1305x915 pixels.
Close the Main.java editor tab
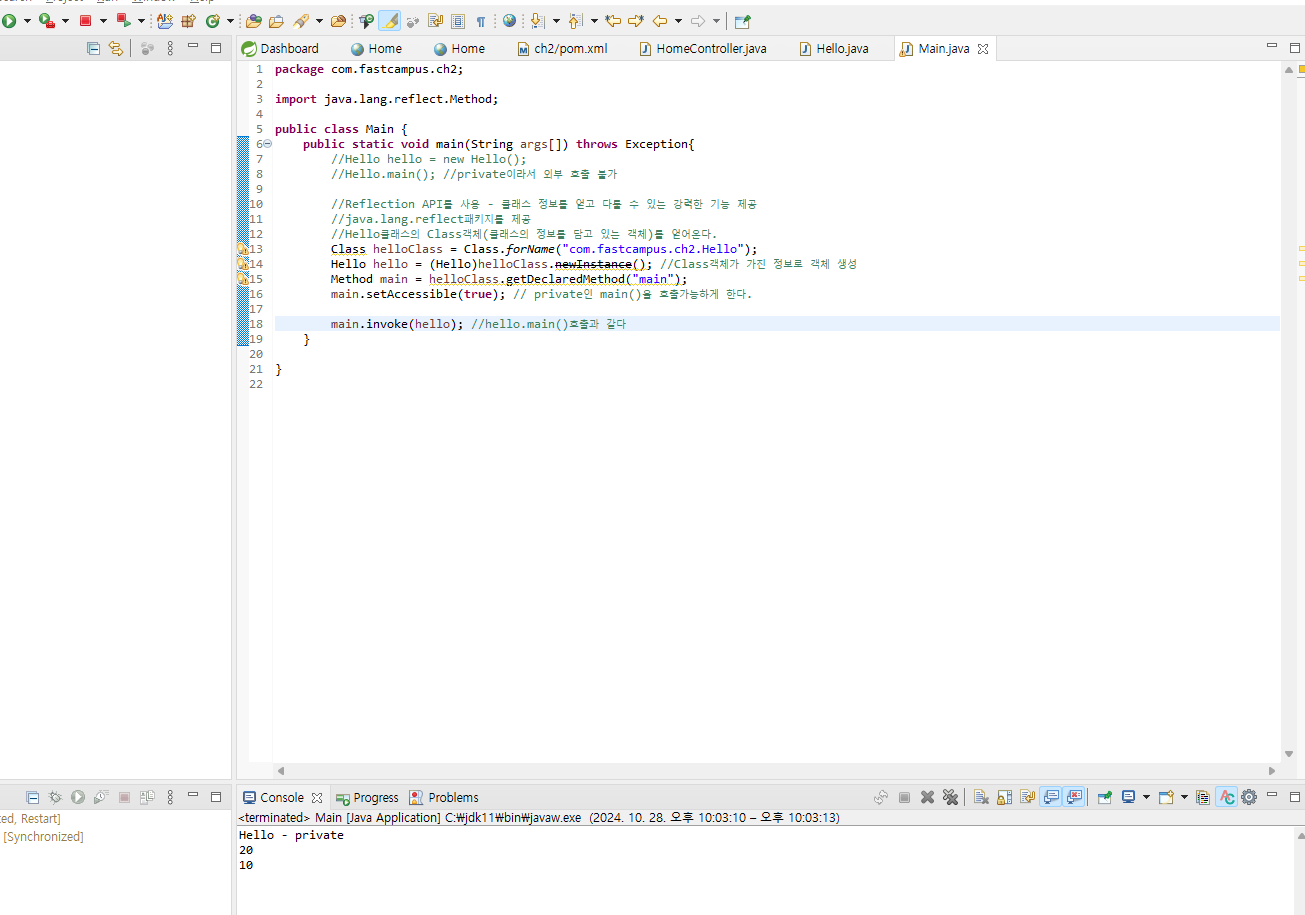(x=983, y=48)
